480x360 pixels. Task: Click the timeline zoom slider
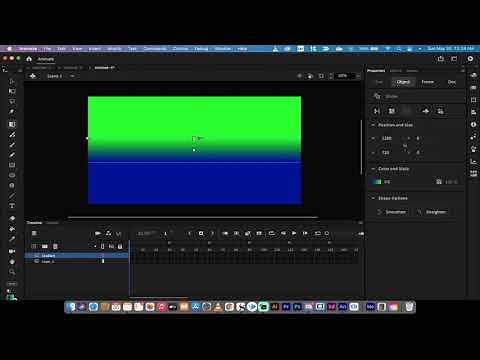click(x=344, y=234)
